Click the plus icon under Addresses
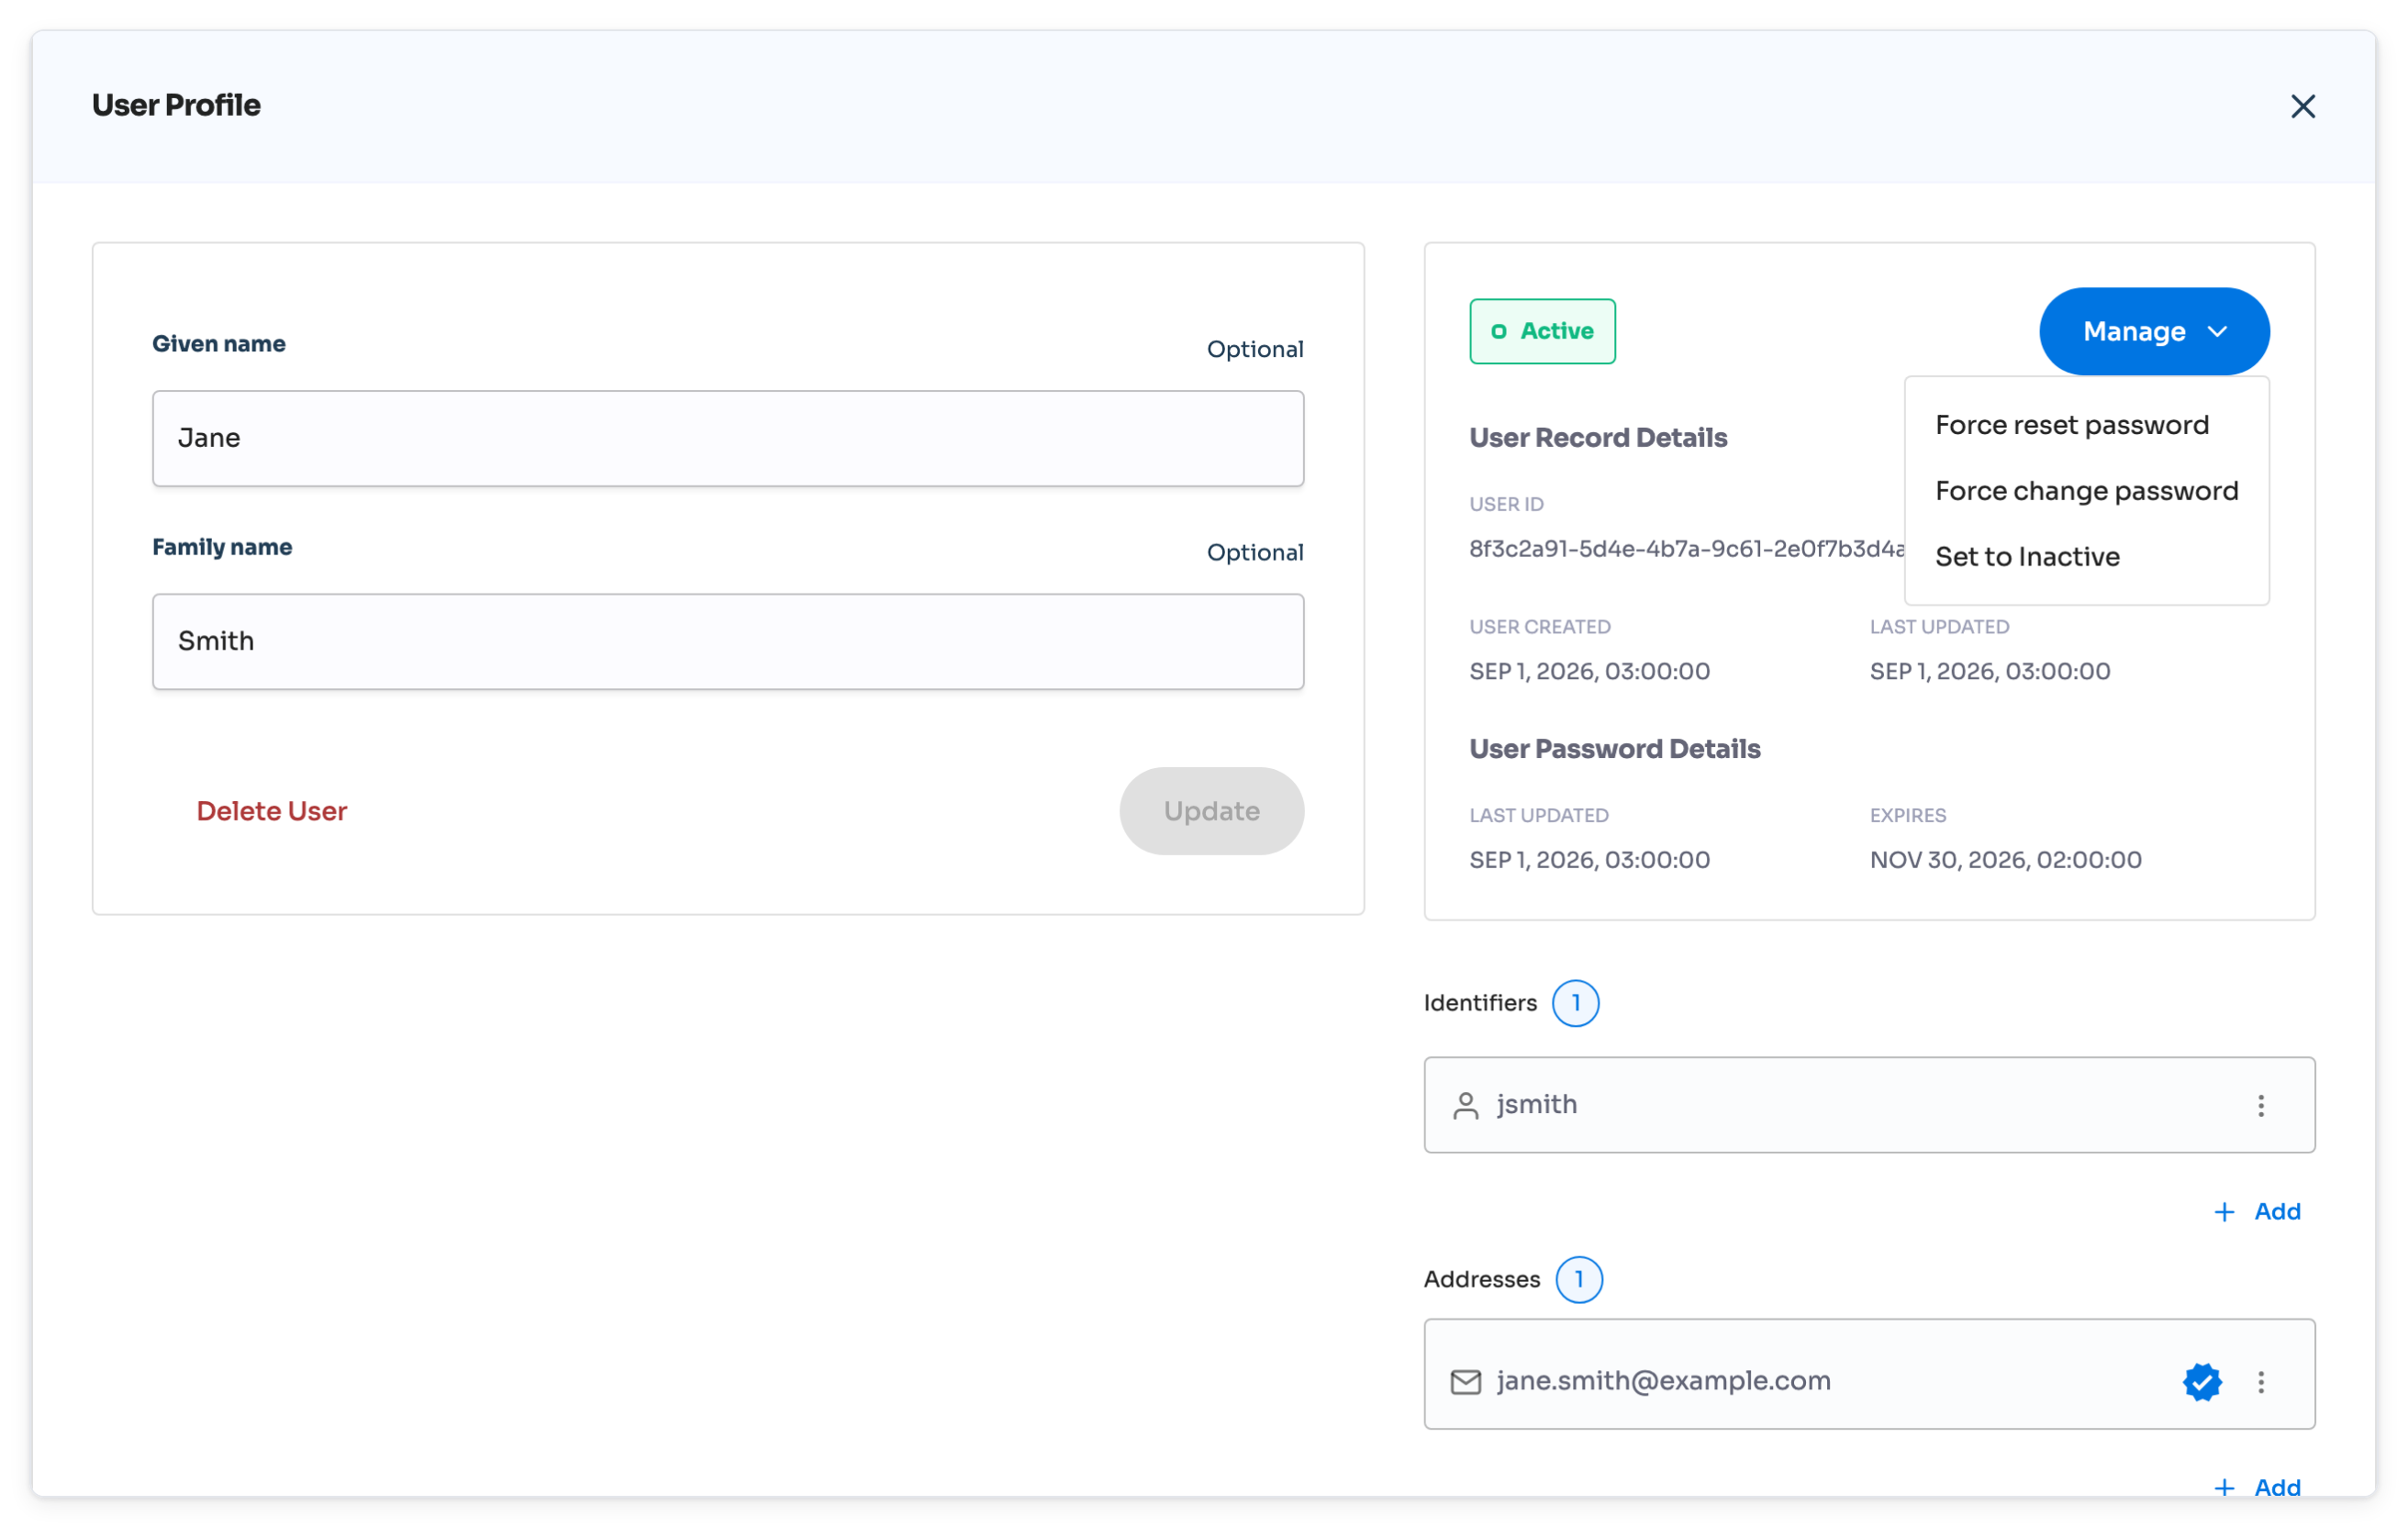Image resolution: width=2408 pixels, height=1527 pixels. (2223, 1487)
